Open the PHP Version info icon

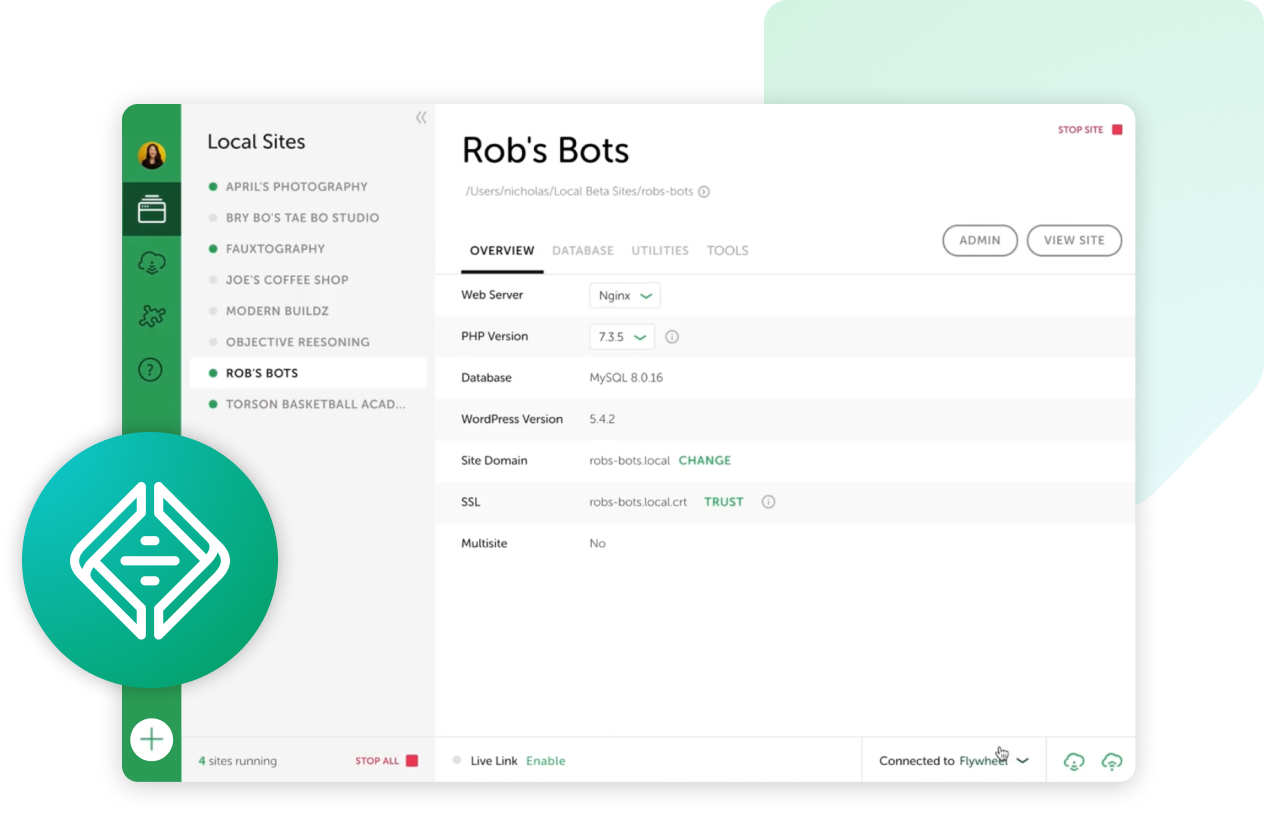(672, 337)
